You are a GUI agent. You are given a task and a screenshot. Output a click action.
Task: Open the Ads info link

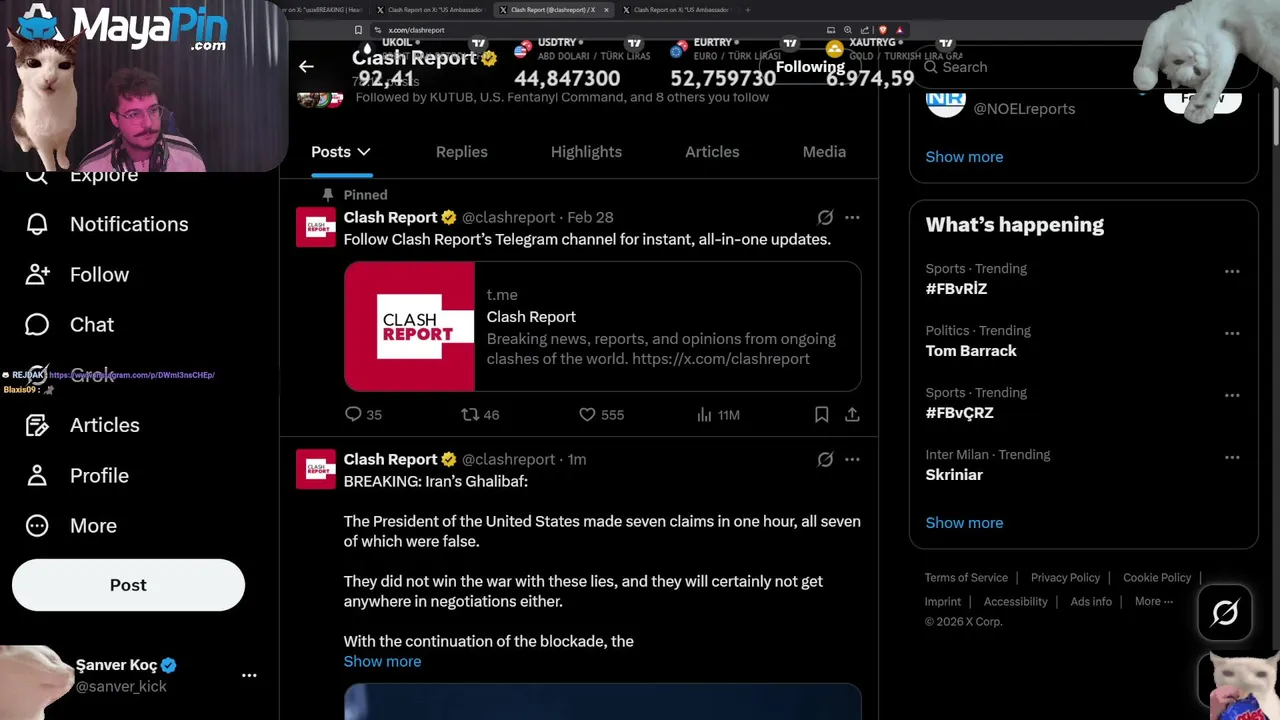(1091, 601)
